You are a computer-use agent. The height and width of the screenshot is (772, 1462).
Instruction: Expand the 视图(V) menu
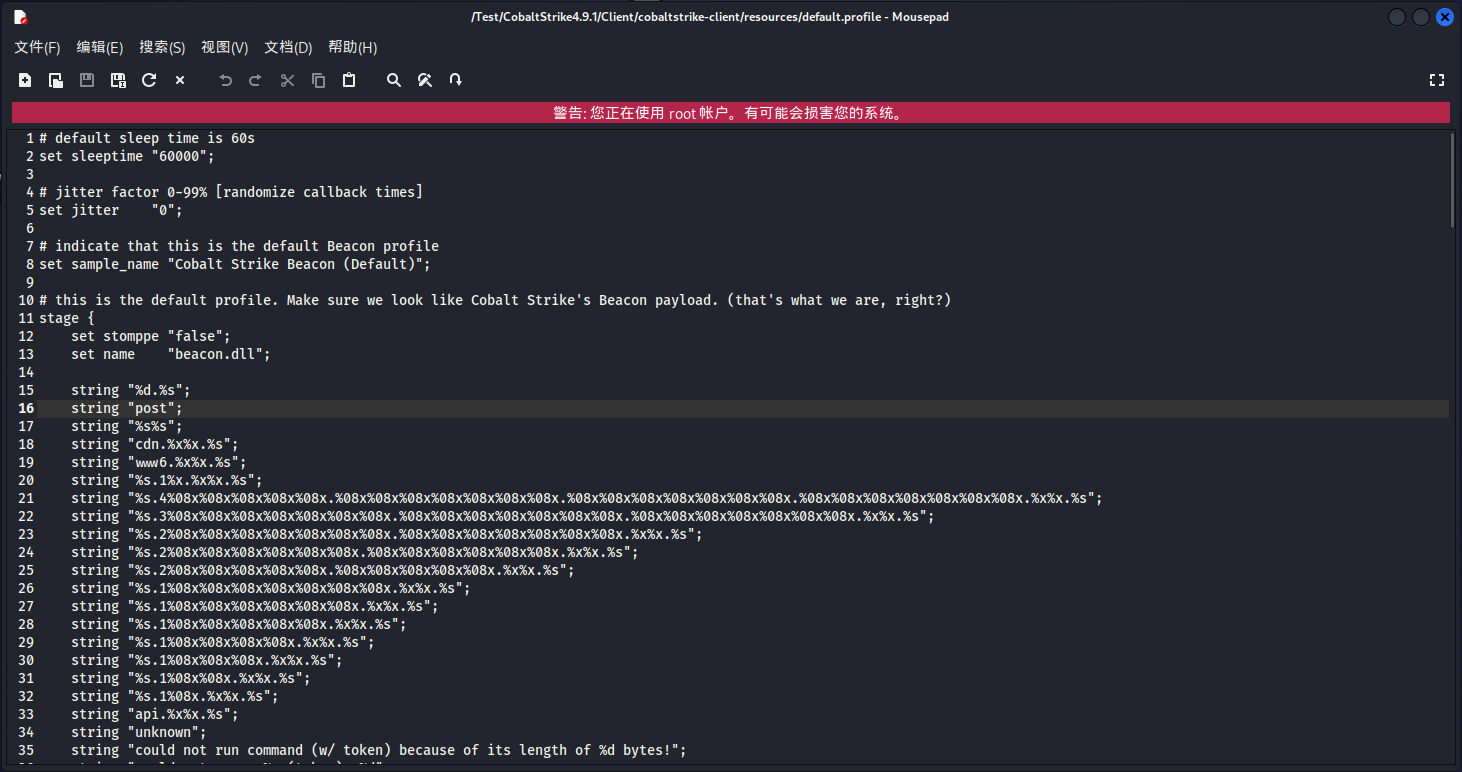pos(224,47)
